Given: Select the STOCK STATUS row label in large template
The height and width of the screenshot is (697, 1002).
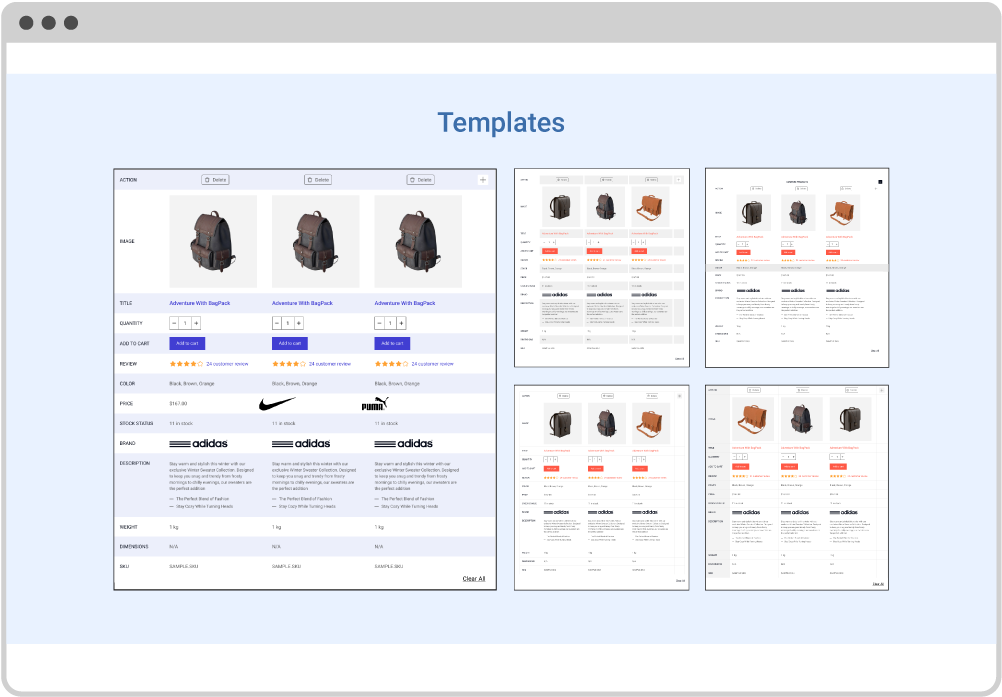Looking at the screenshot, I should coord(136,424).
